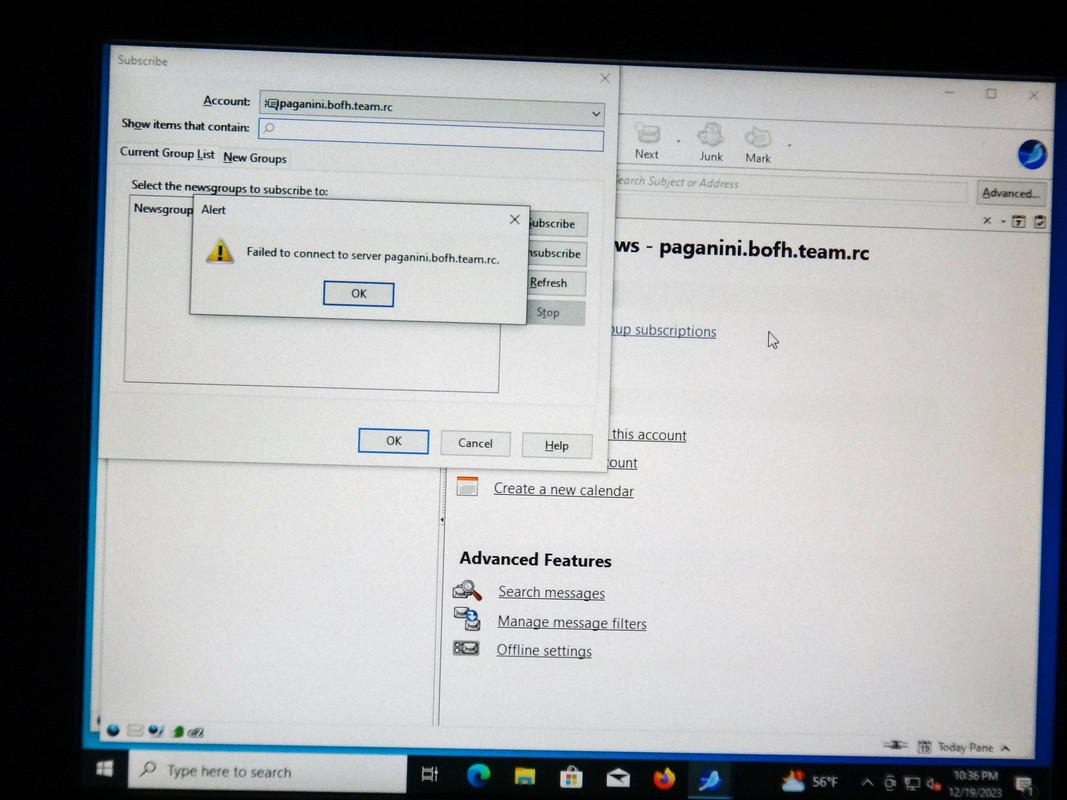Open Composer from the status bar component icon
The width and height of the screenshot is (1067, 800).
coord(156,731)
